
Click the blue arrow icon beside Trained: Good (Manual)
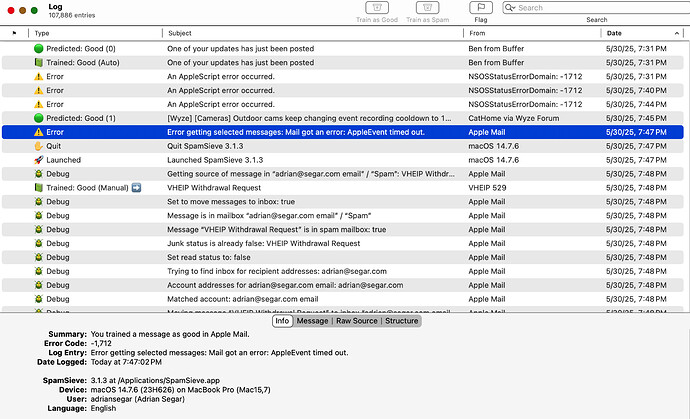pos(136,188)
